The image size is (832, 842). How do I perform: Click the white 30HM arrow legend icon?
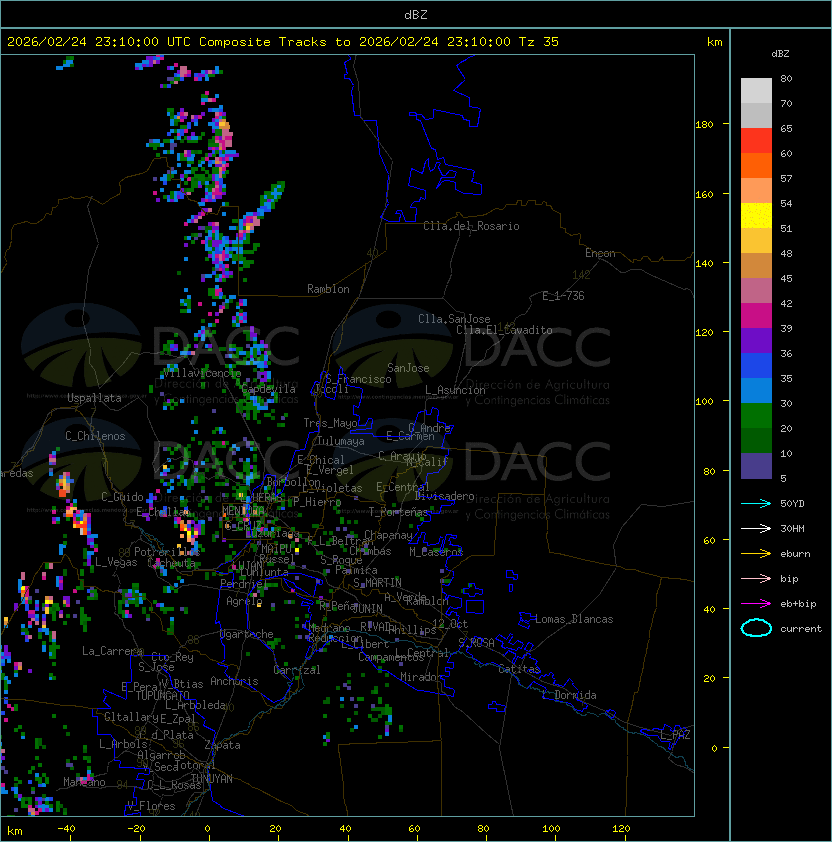tap(756, 528)
